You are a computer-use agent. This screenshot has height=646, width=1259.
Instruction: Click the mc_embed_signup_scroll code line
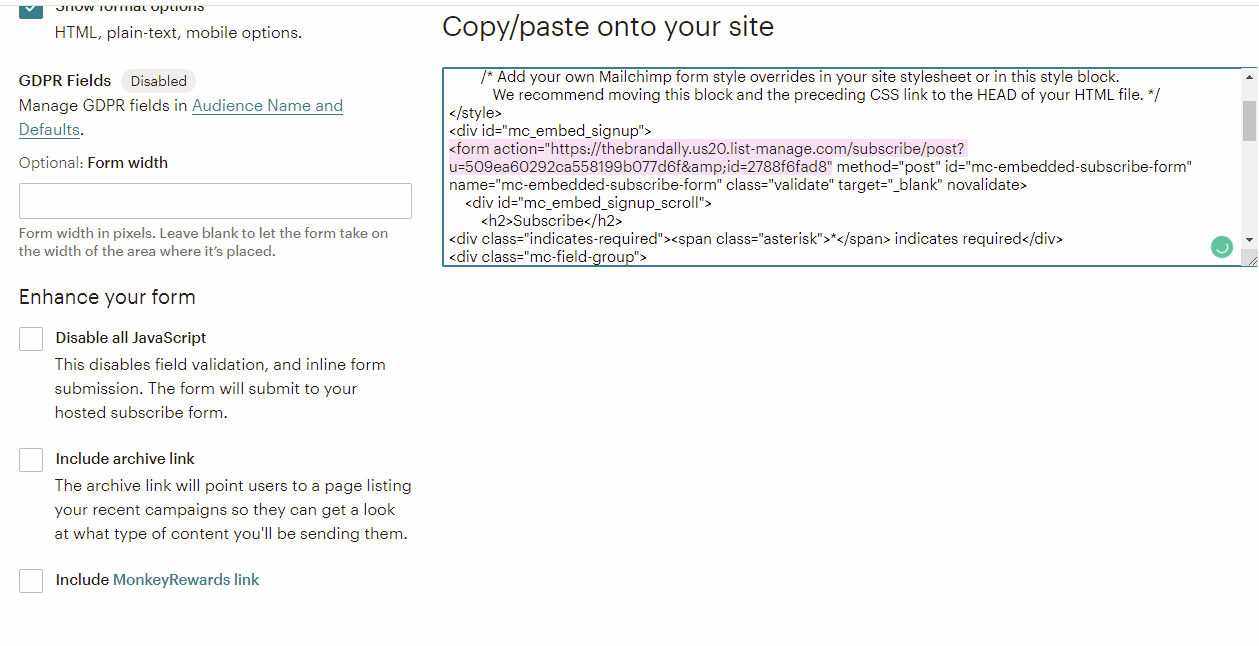coord(588,203)
